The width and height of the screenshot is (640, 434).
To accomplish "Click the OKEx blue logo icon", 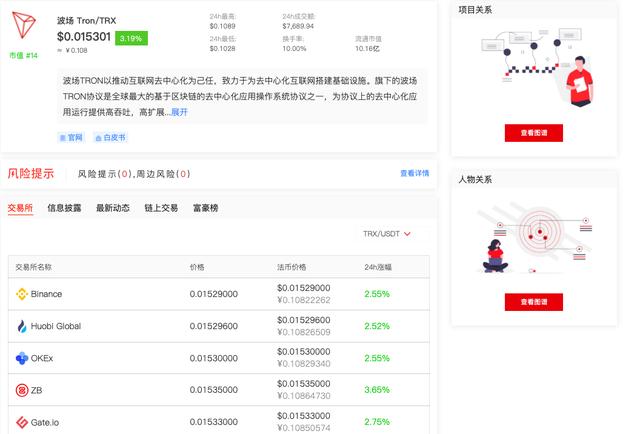I will click(22, 358).
